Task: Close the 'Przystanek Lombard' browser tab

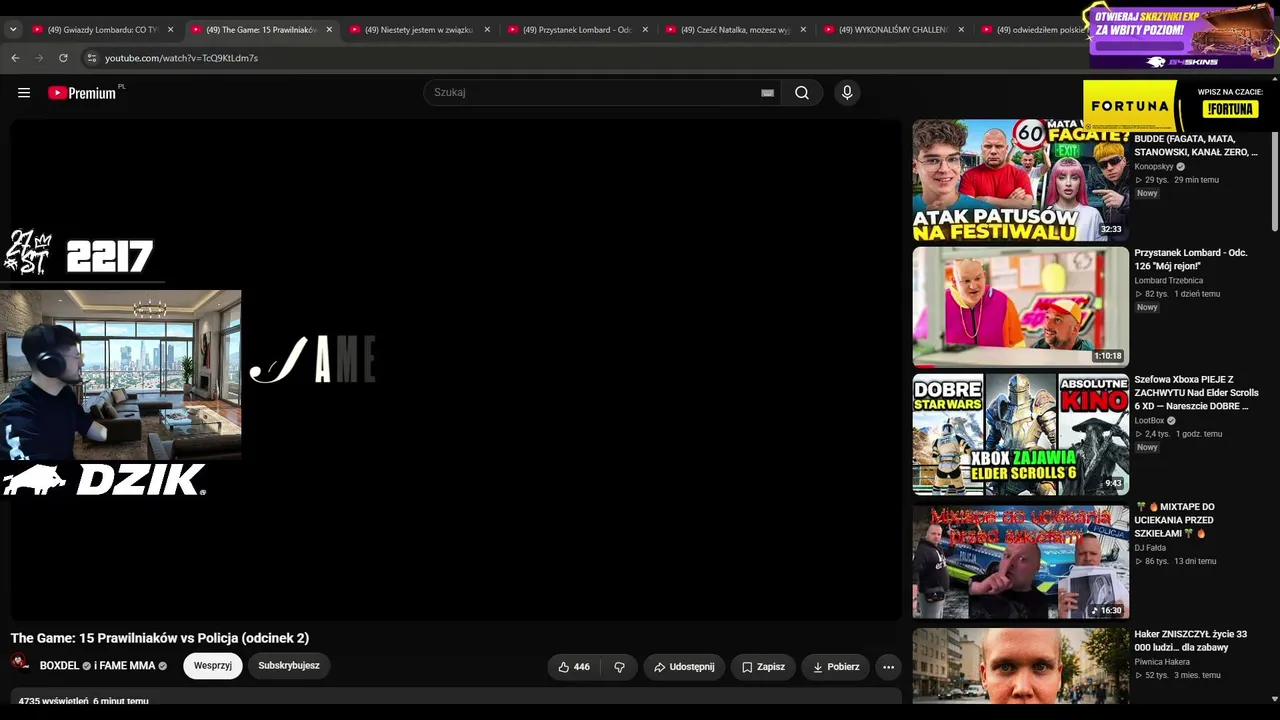Action: pyautogui.click(x=645, y=30)
